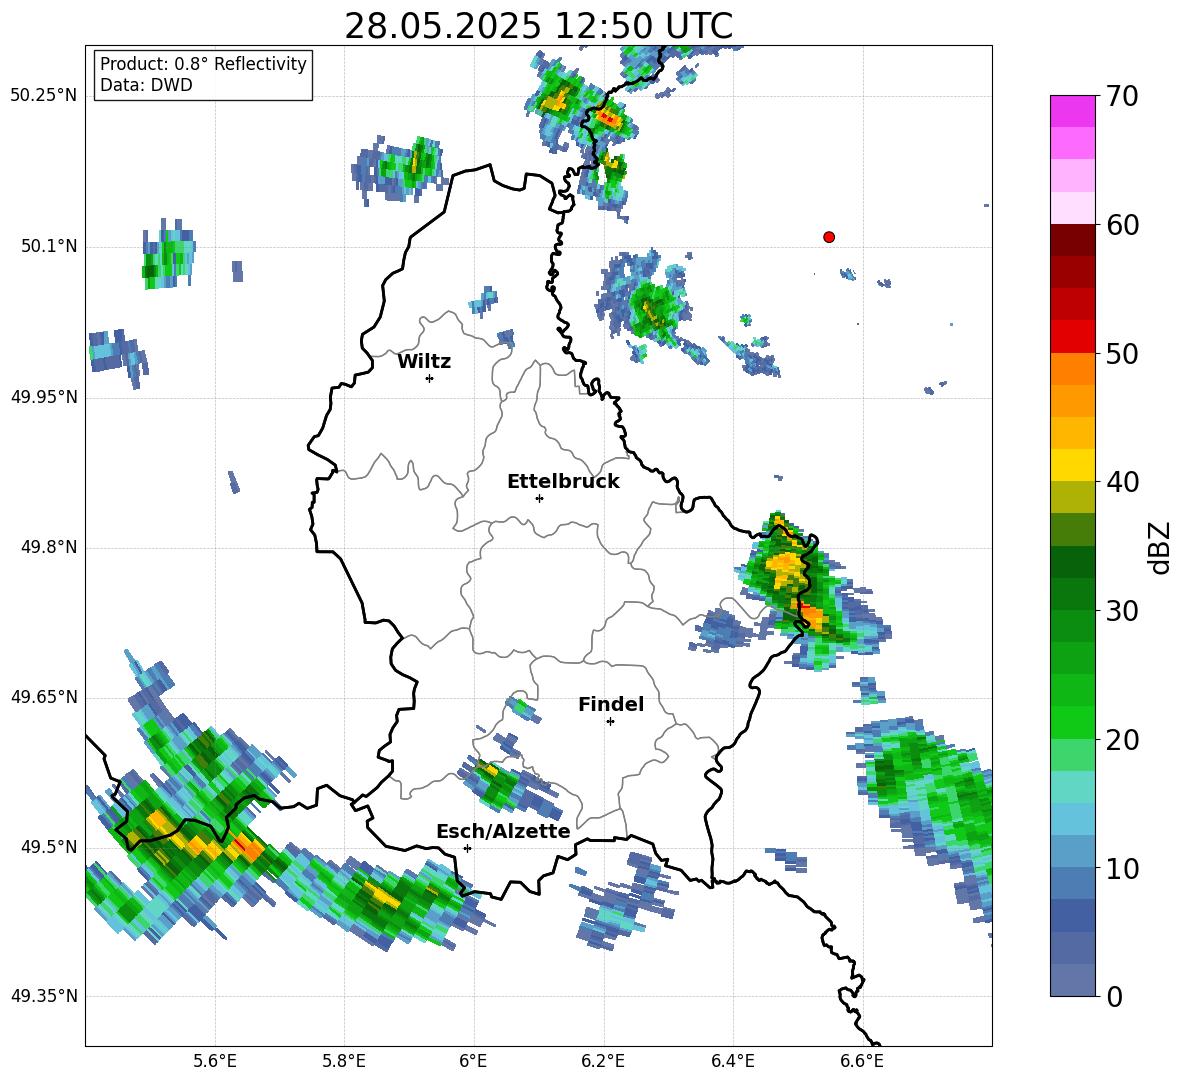Click the orange colorbar band below 50
The width and height of the screenshot is (1184, 1081).
coord(1072,368)
